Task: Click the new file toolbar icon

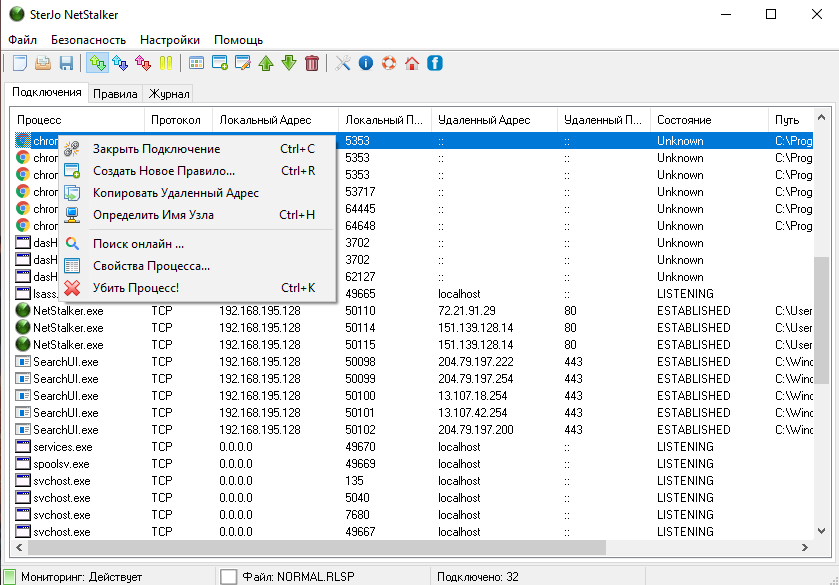Action: [19, 63]
